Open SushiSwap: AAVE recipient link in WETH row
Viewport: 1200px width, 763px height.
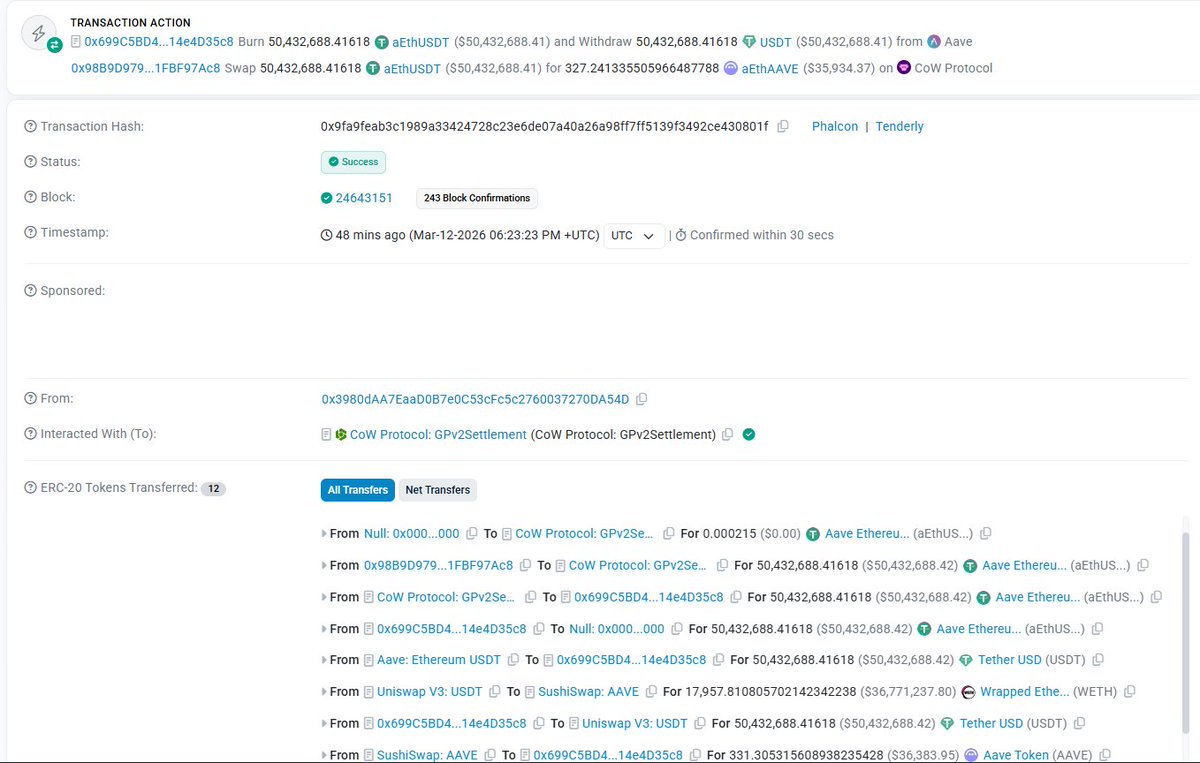tap(589, 692)
